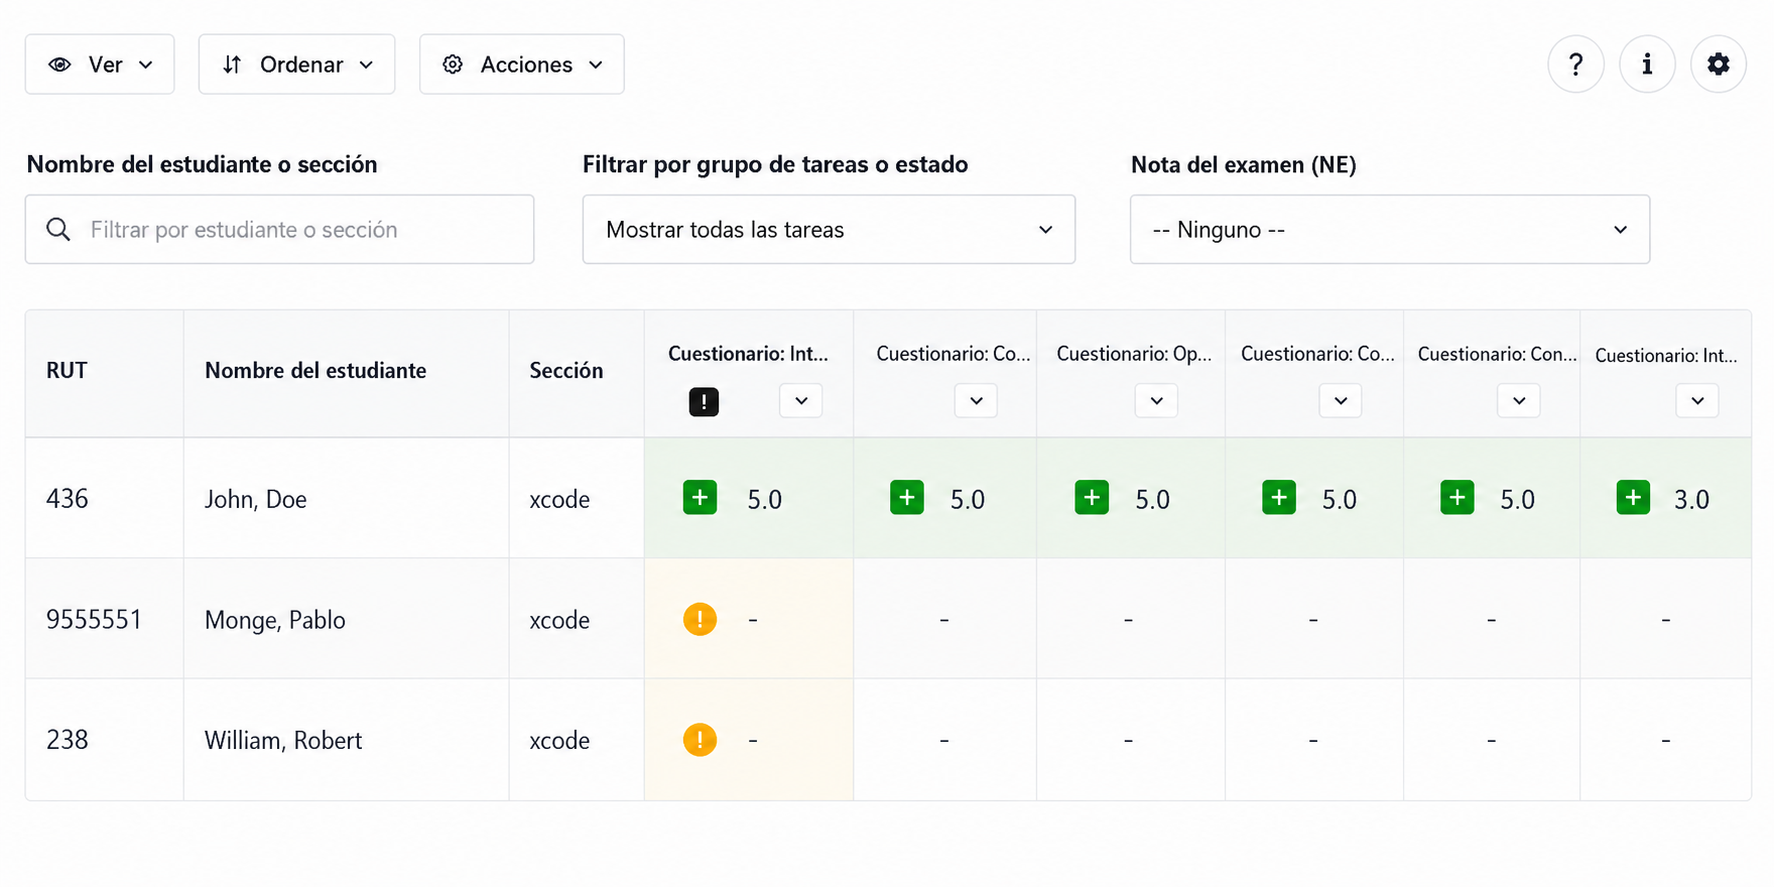The height and width of the screenshot is (887, 1774).
Task: Open the chevron above the 3.0 grade column
Action: (1697, 401)
